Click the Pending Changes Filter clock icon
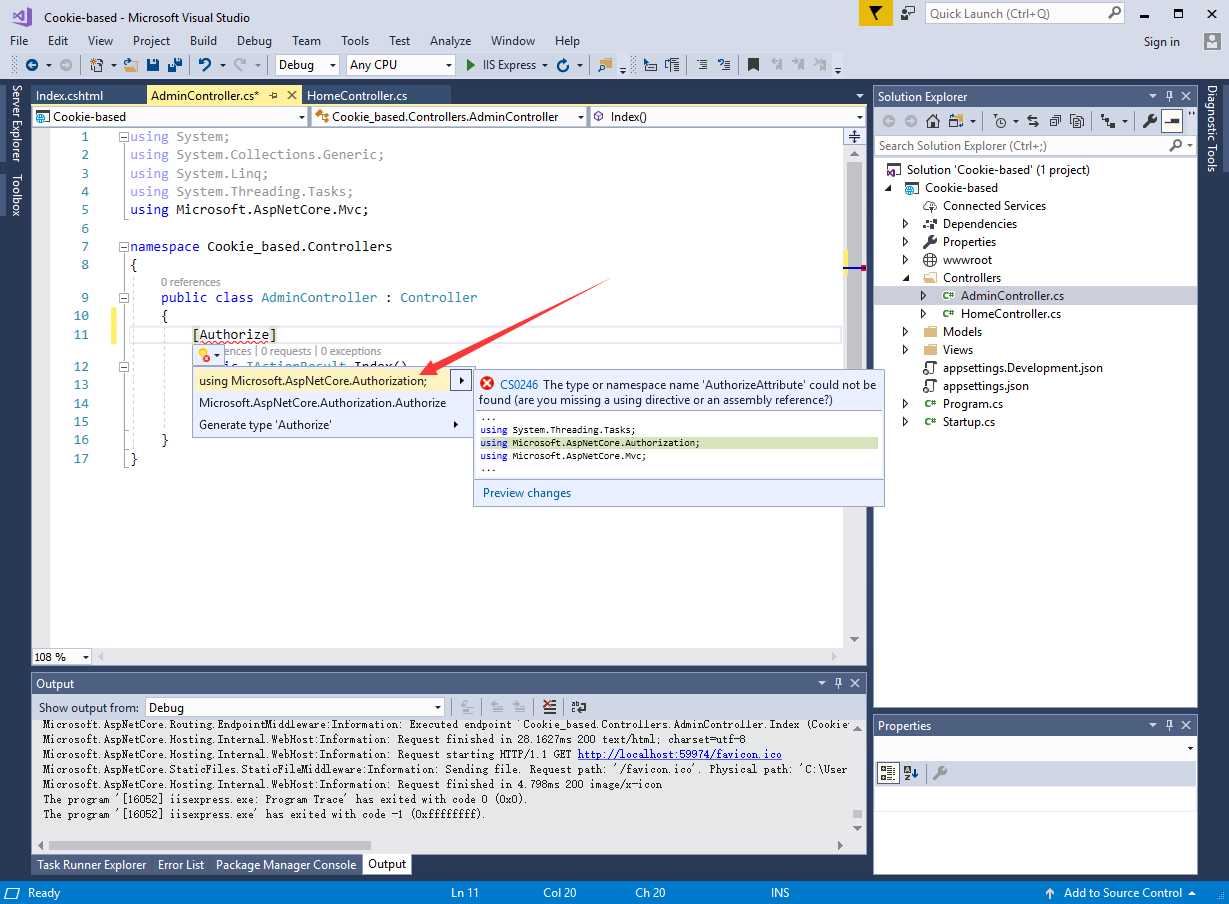This screenshot has width=1229, height=904. [x=999, y=121]
